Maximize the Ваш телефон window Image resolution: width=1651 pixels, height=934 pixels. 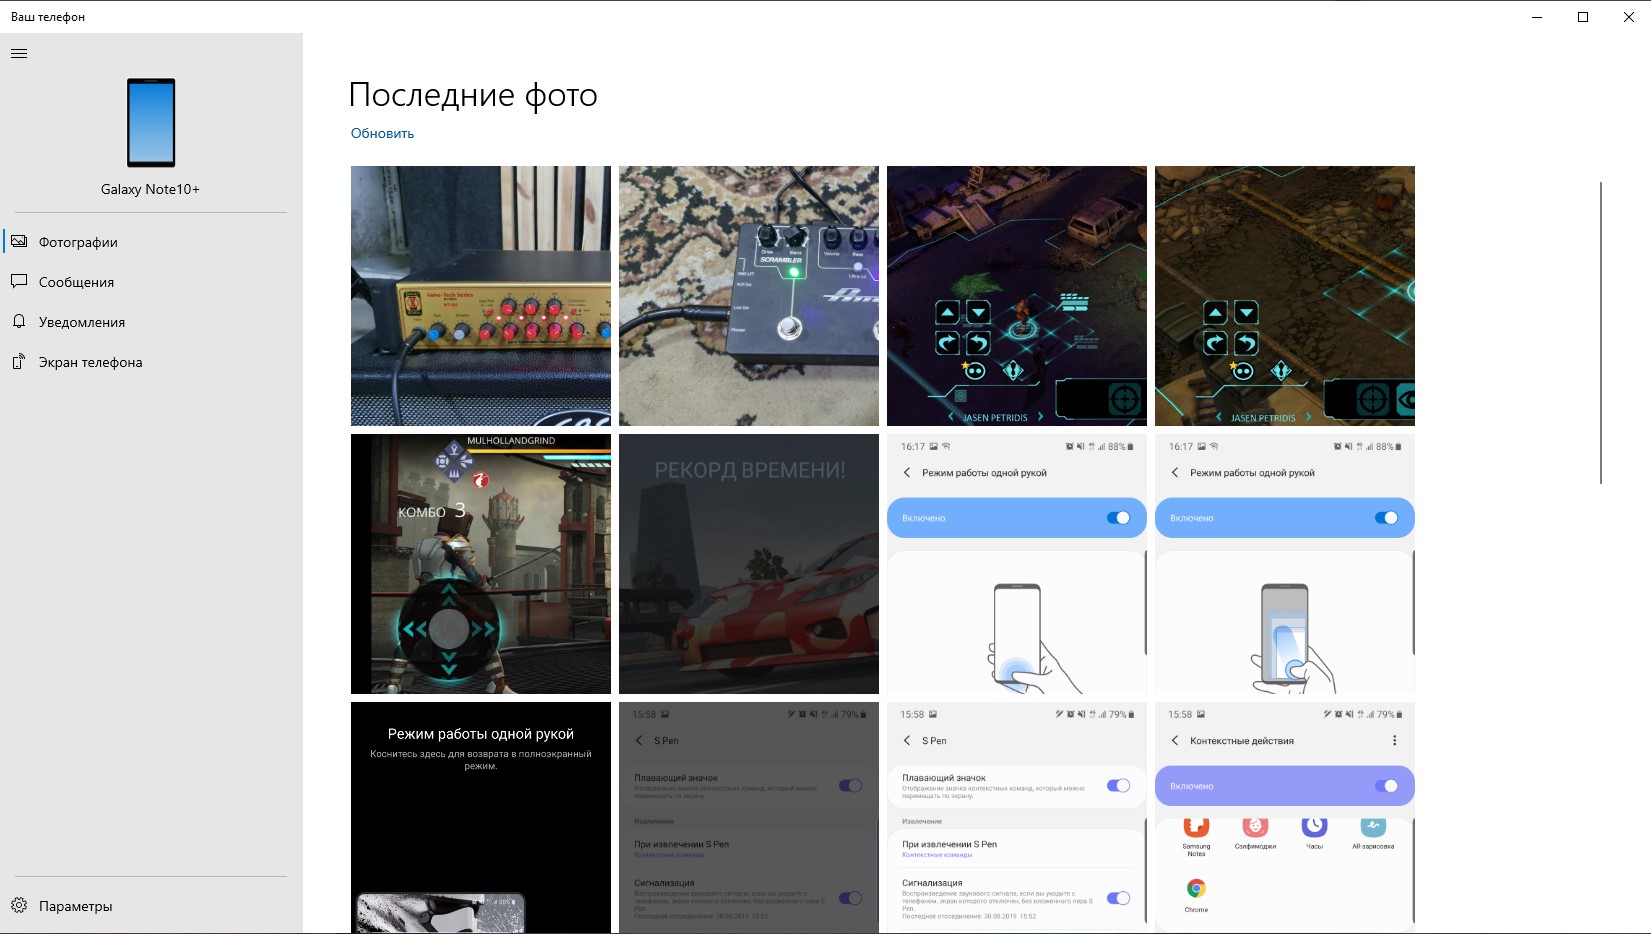[x=1583, y=17]
